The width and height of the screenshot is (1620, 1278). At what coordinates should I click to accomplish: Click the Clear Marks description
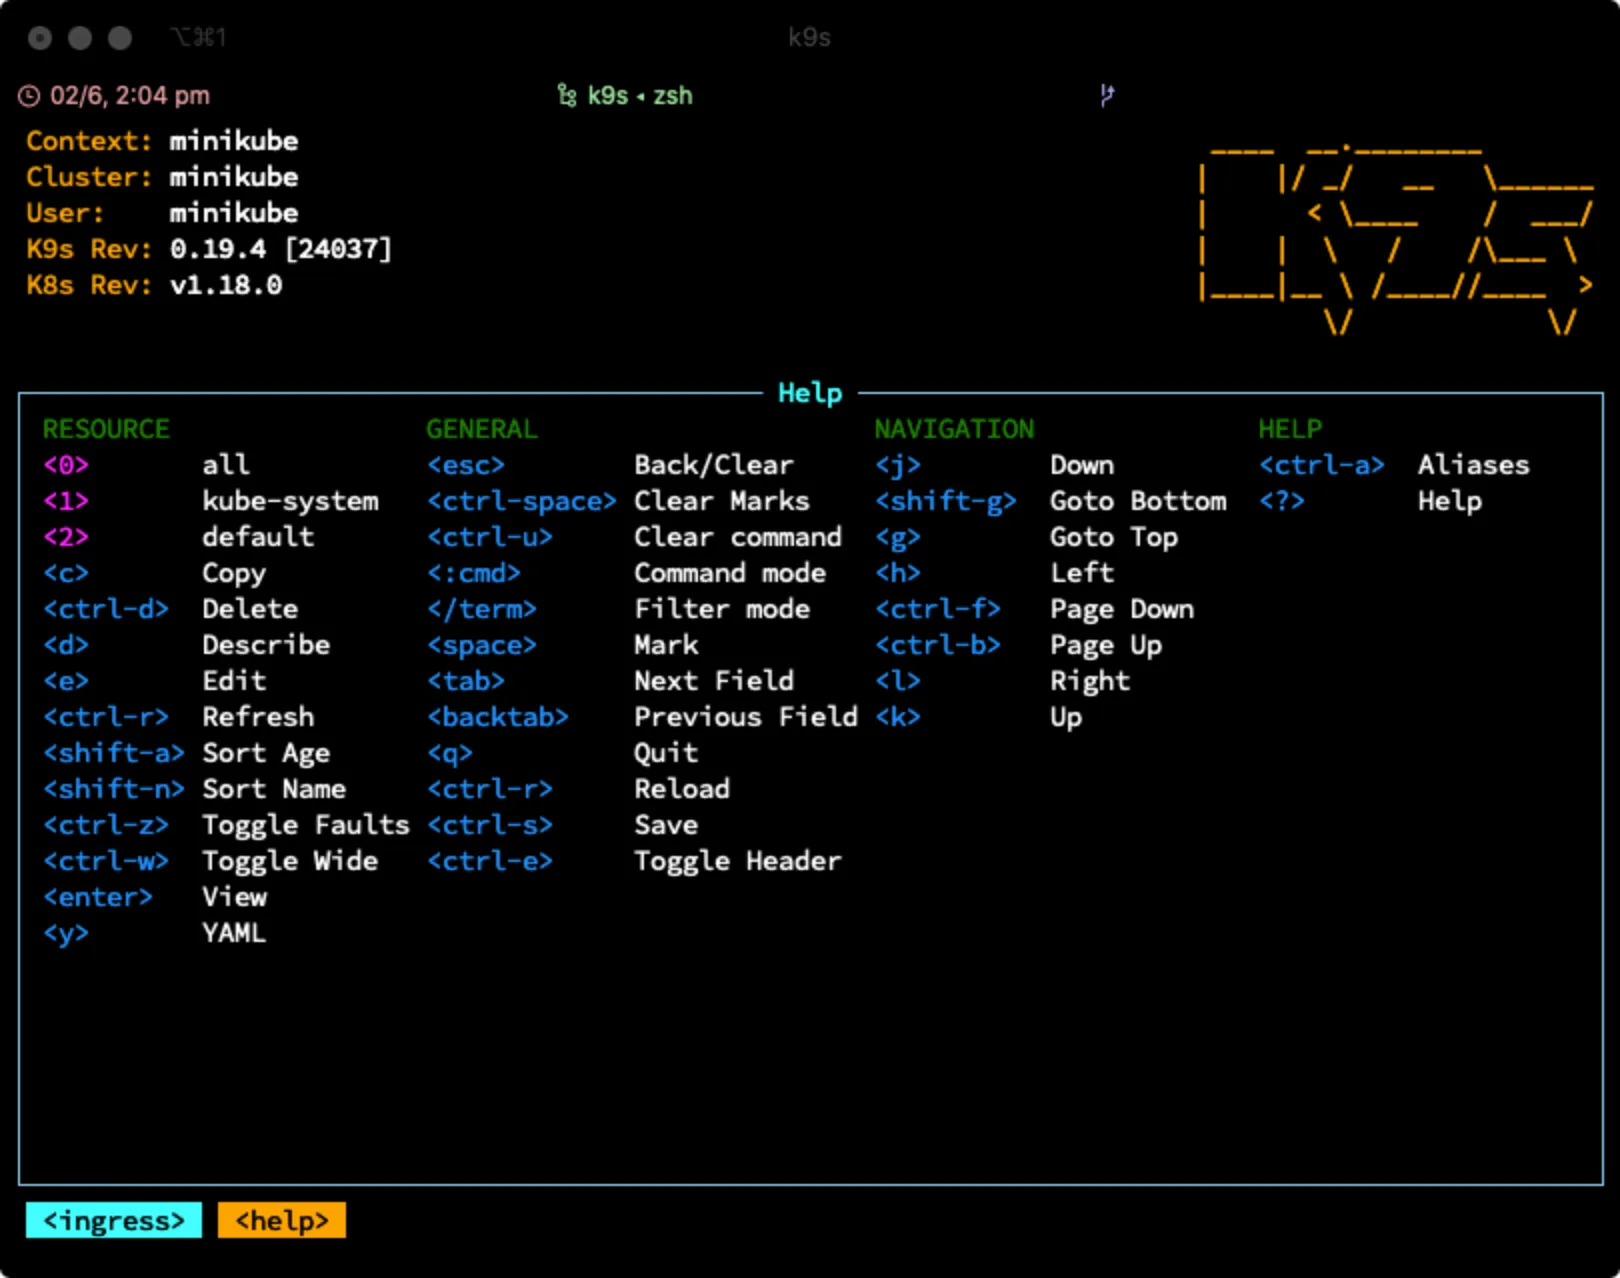click(x=722, y=501)
